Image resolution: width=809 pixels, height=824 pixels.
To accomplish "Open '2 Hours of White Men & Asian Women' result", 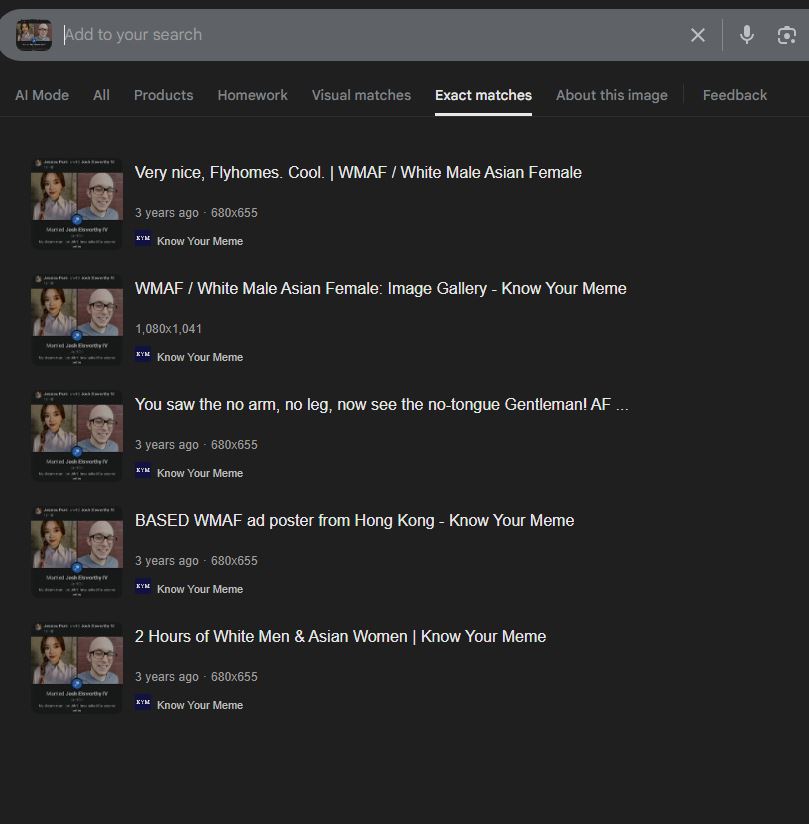I will pyautogui.click(x=340, y=636).
